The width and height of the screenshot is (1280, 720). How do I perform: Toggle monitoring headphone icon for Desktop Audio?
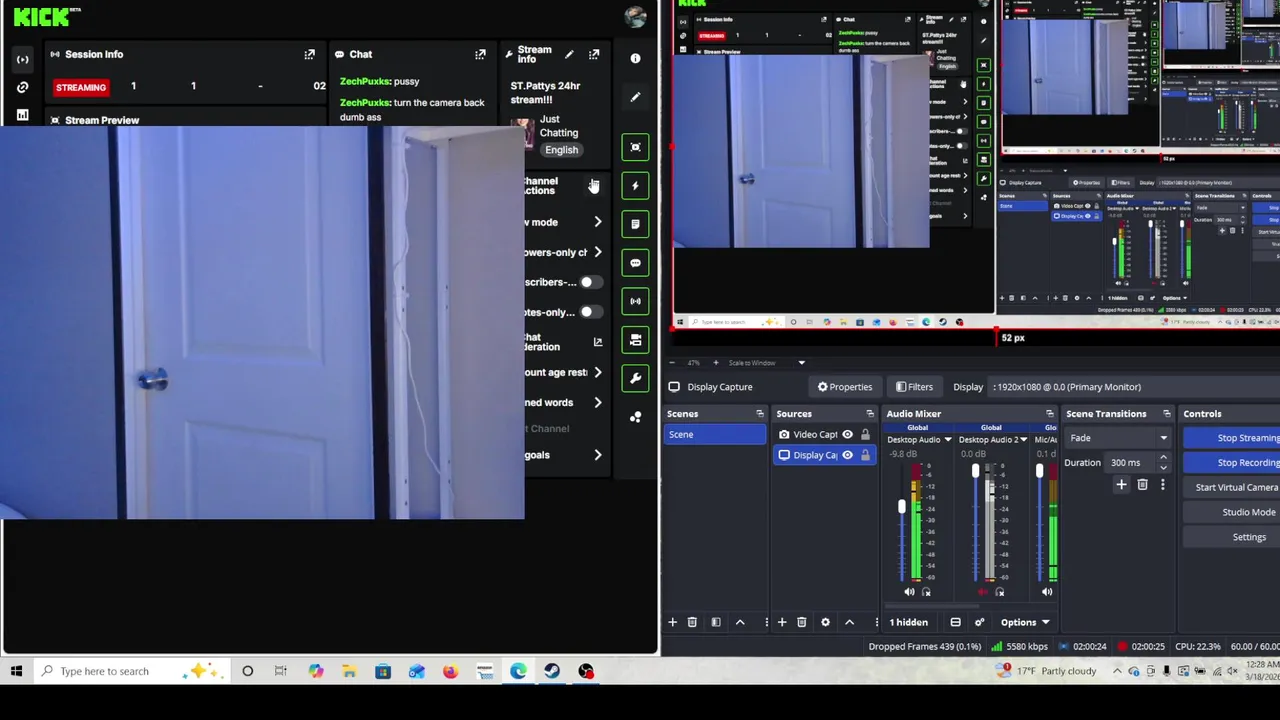coord(926,592)
